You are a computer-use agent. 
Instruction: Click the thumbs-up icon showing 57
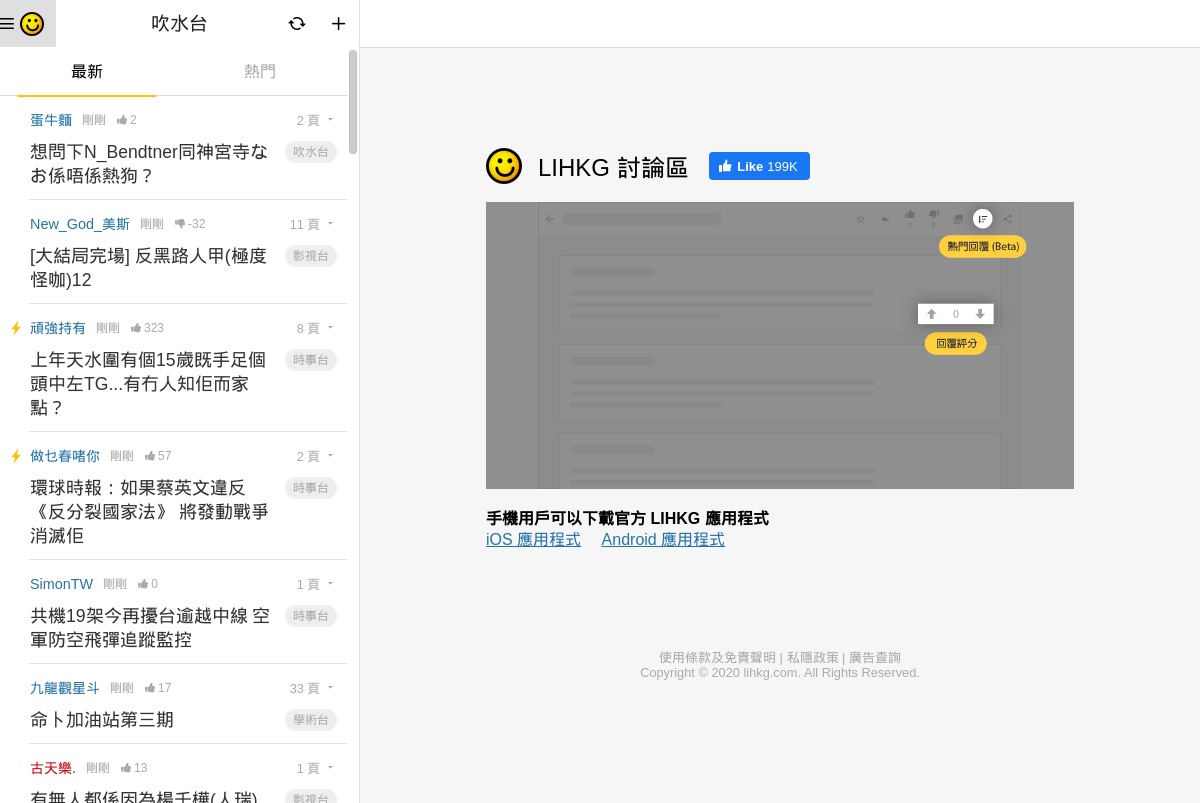point(150,456)
